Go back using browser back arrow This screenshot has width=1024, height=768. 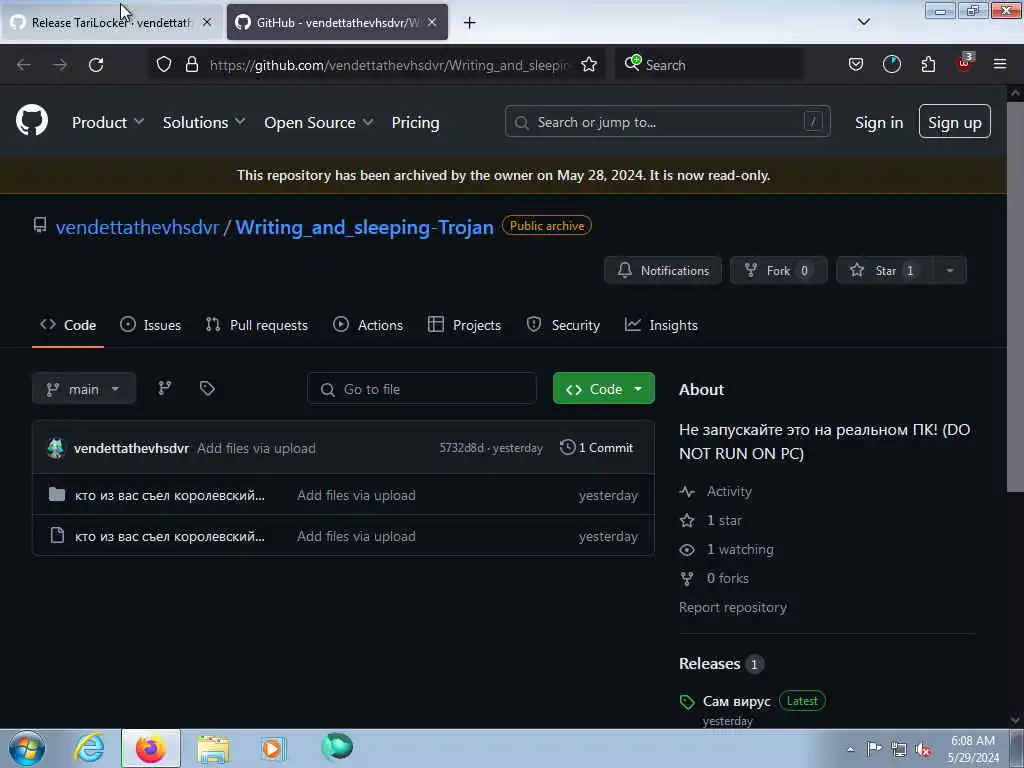coord(24,65)
